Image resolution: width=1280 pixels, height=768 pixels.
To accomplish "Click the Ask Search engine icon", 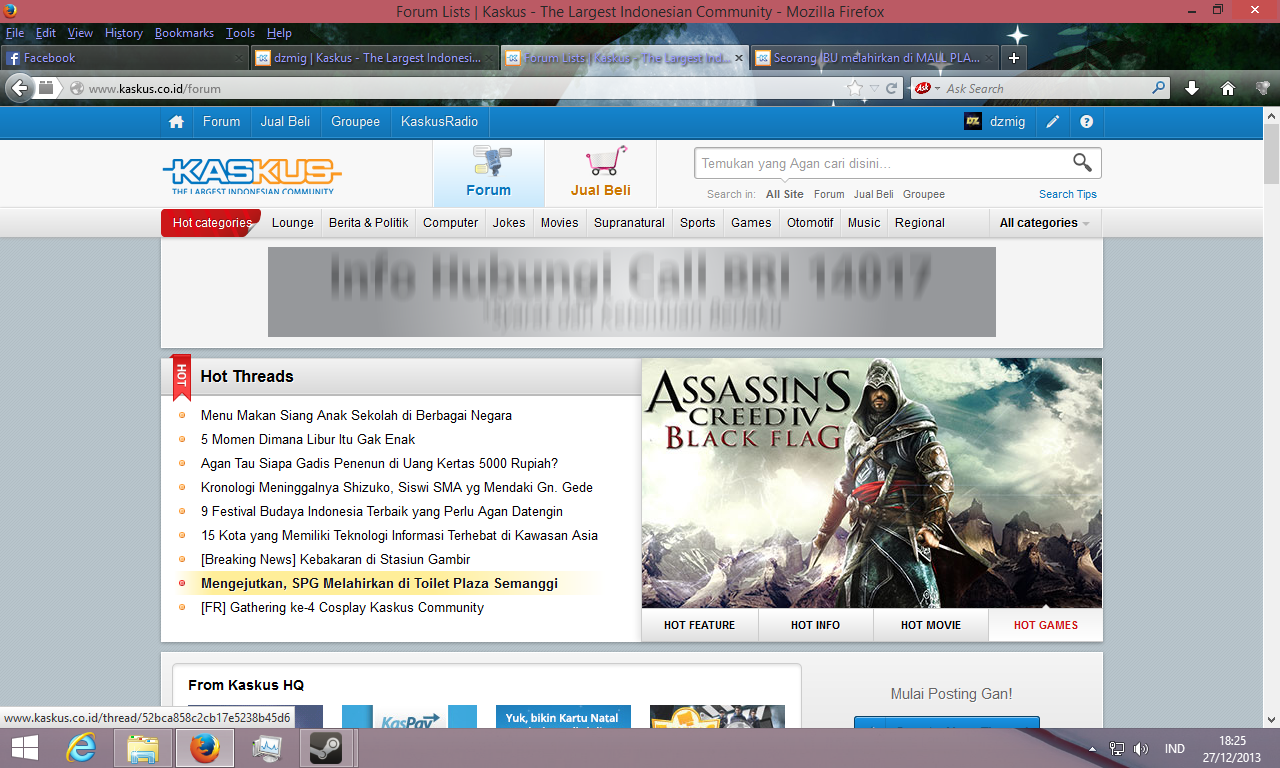I will click(923, 88).
